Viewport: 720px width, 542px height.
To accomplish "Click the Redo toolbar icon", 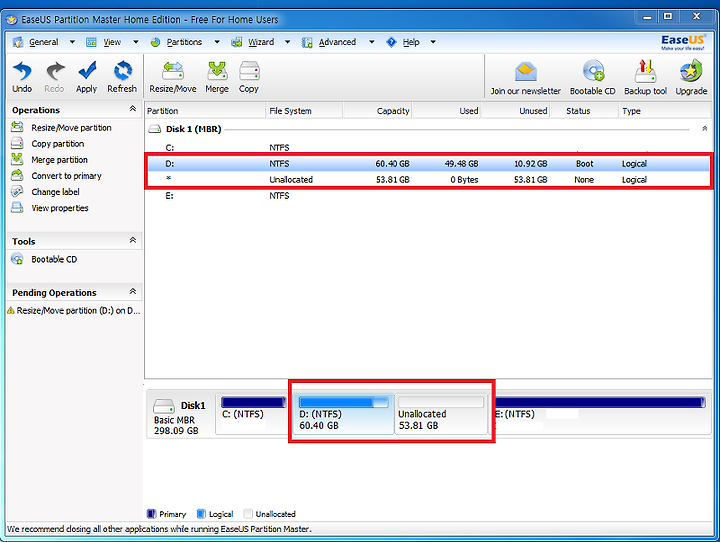I will (55, 72).
